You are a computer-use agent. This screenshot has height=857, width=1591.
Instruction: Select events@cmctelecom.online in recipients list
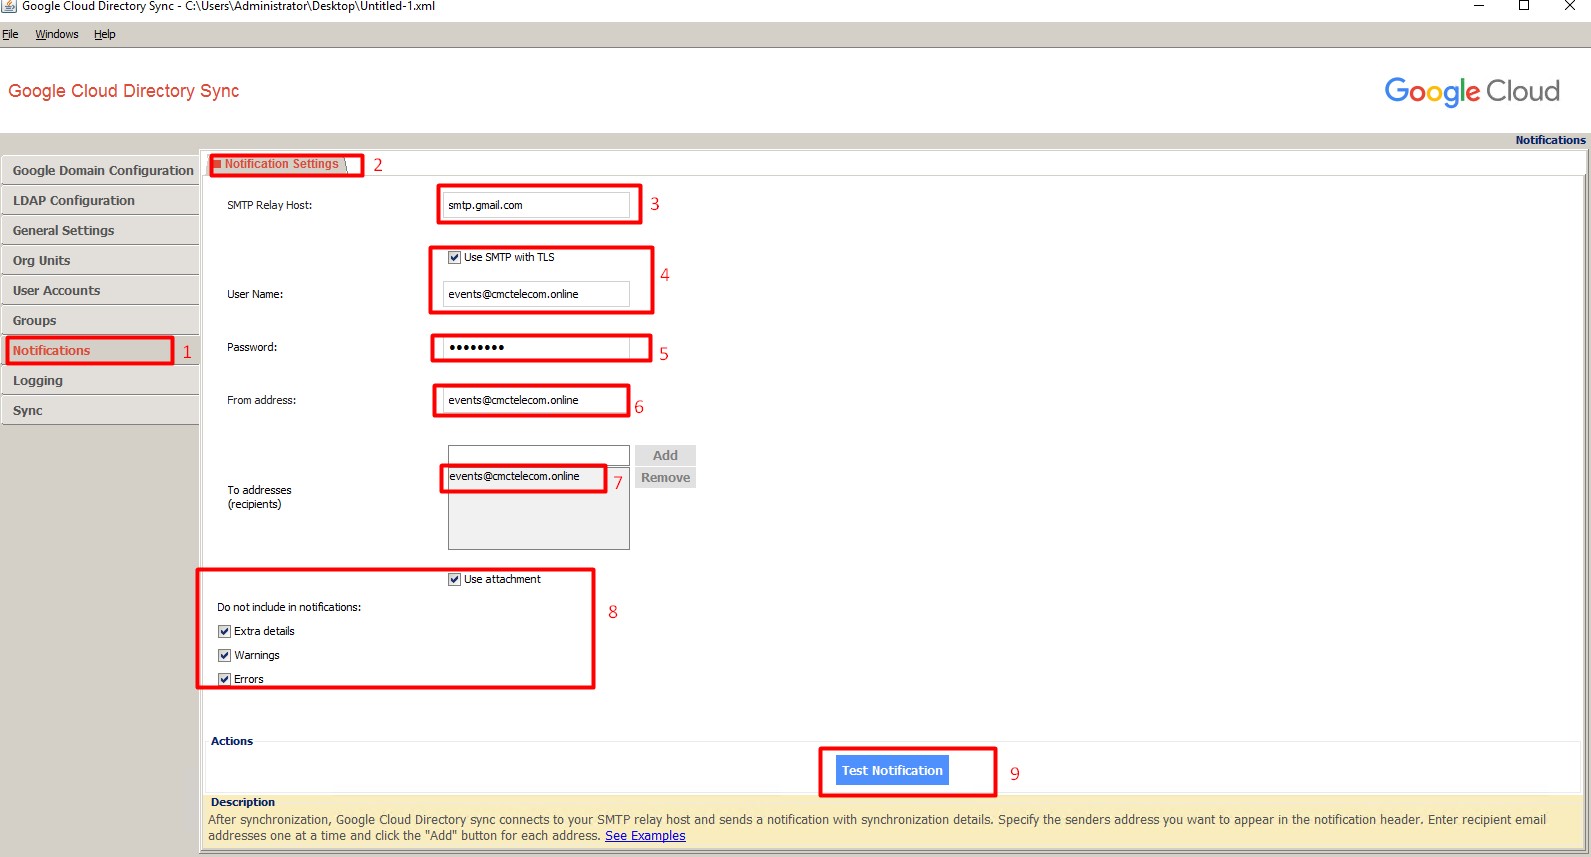(x=514, y=476)
